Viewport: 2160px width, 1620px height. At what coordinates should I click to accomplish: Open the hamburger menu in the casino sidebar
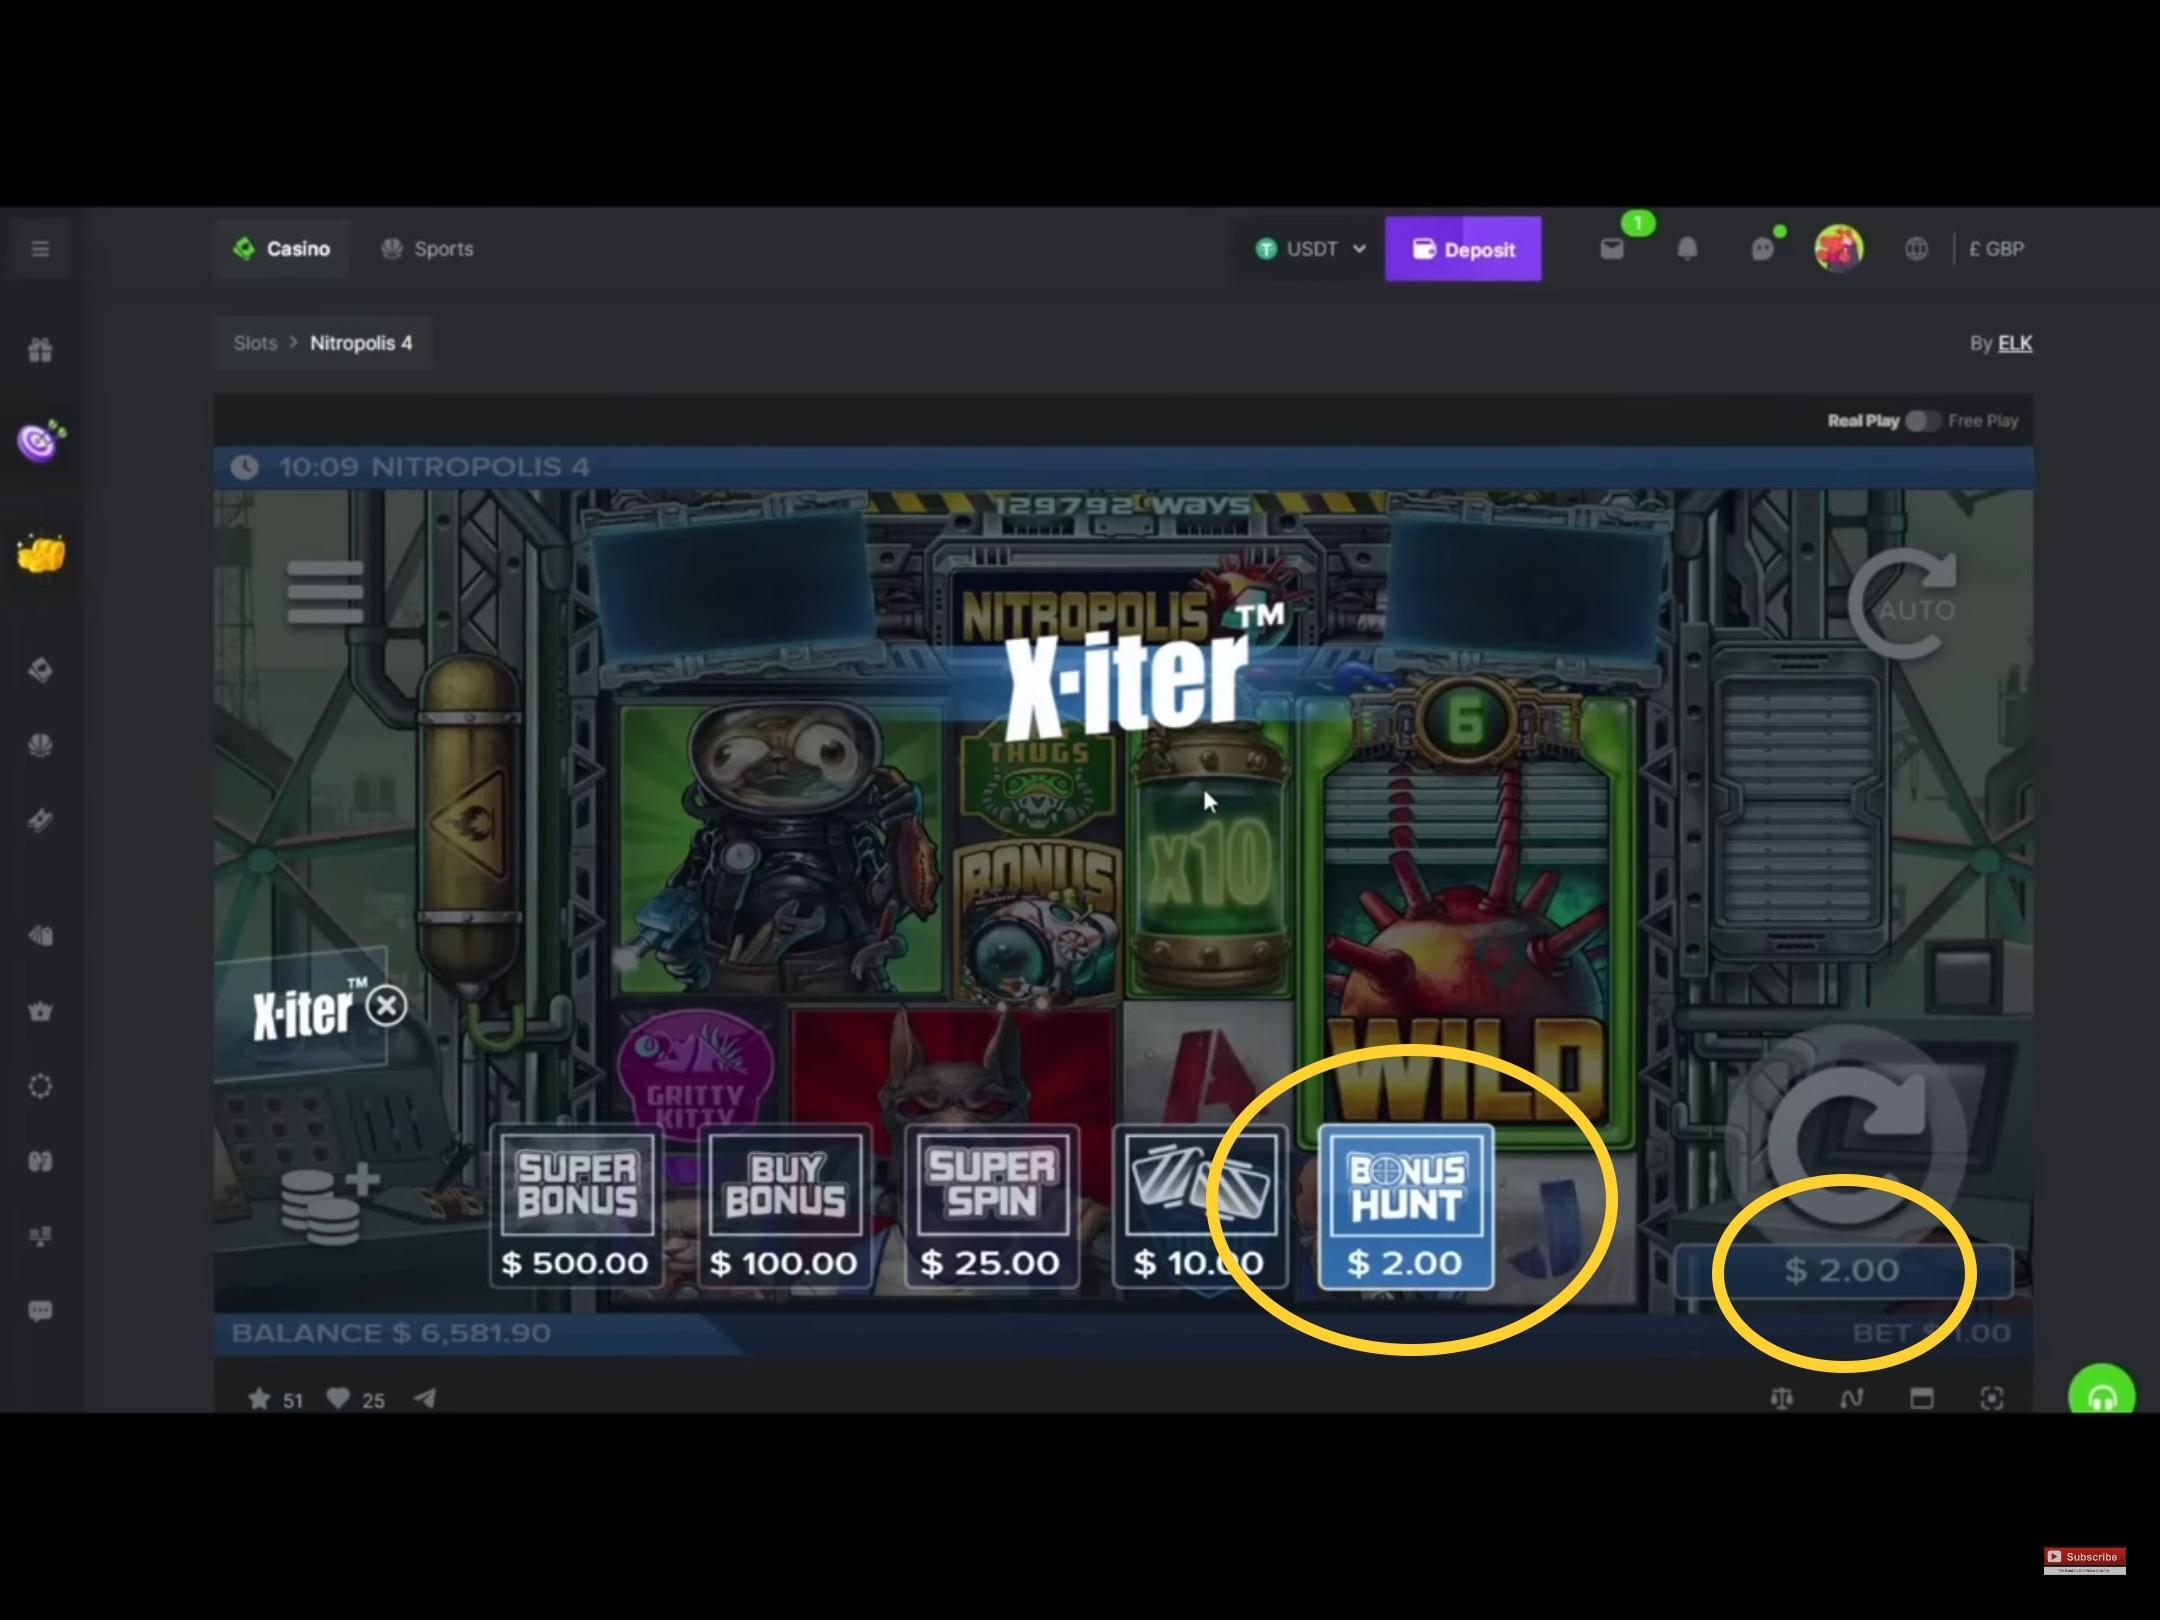(40, 248)
